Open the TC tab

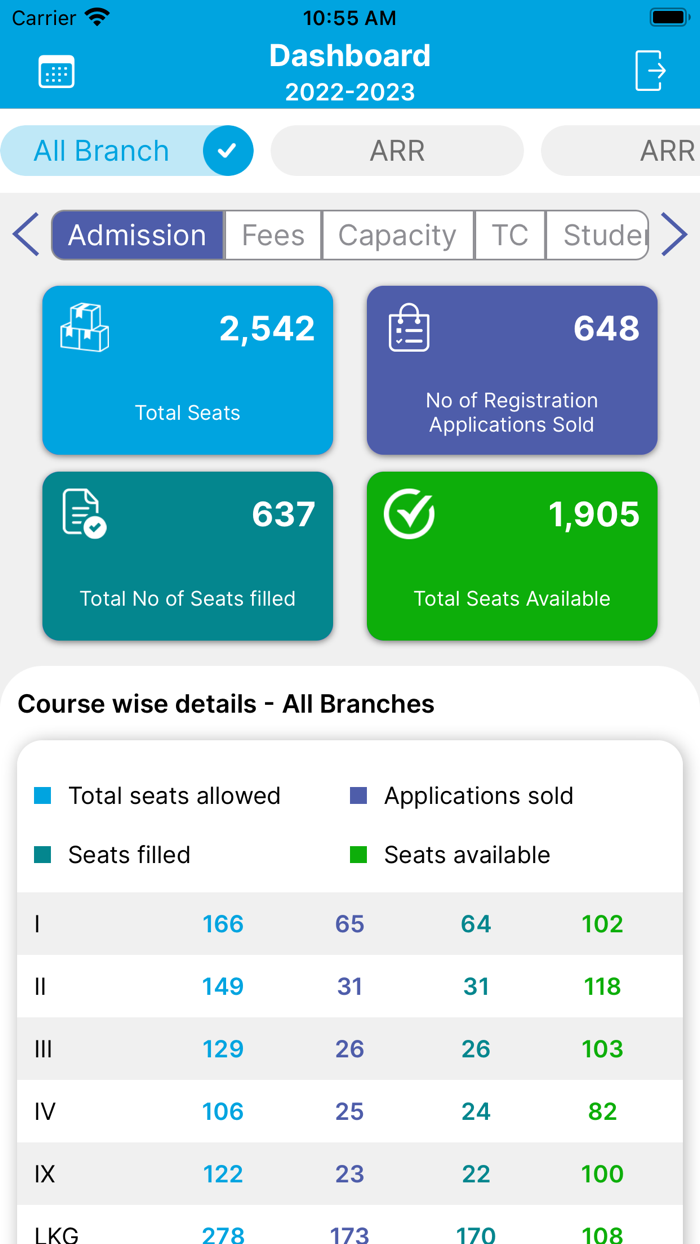[x=510, y=235]
